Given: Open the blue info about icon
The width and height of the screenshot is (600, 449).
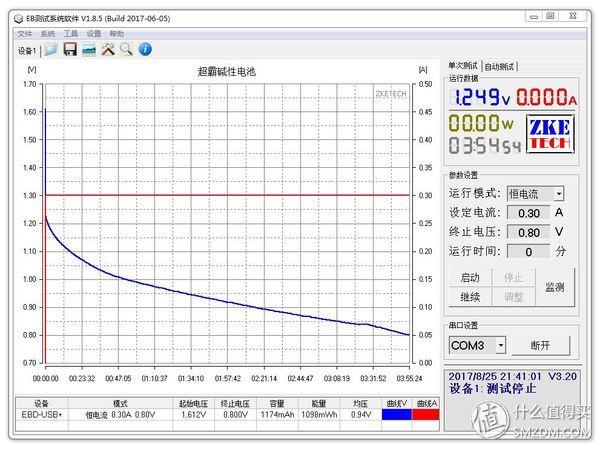Looking at the screenshot, I should click(145, 49).
